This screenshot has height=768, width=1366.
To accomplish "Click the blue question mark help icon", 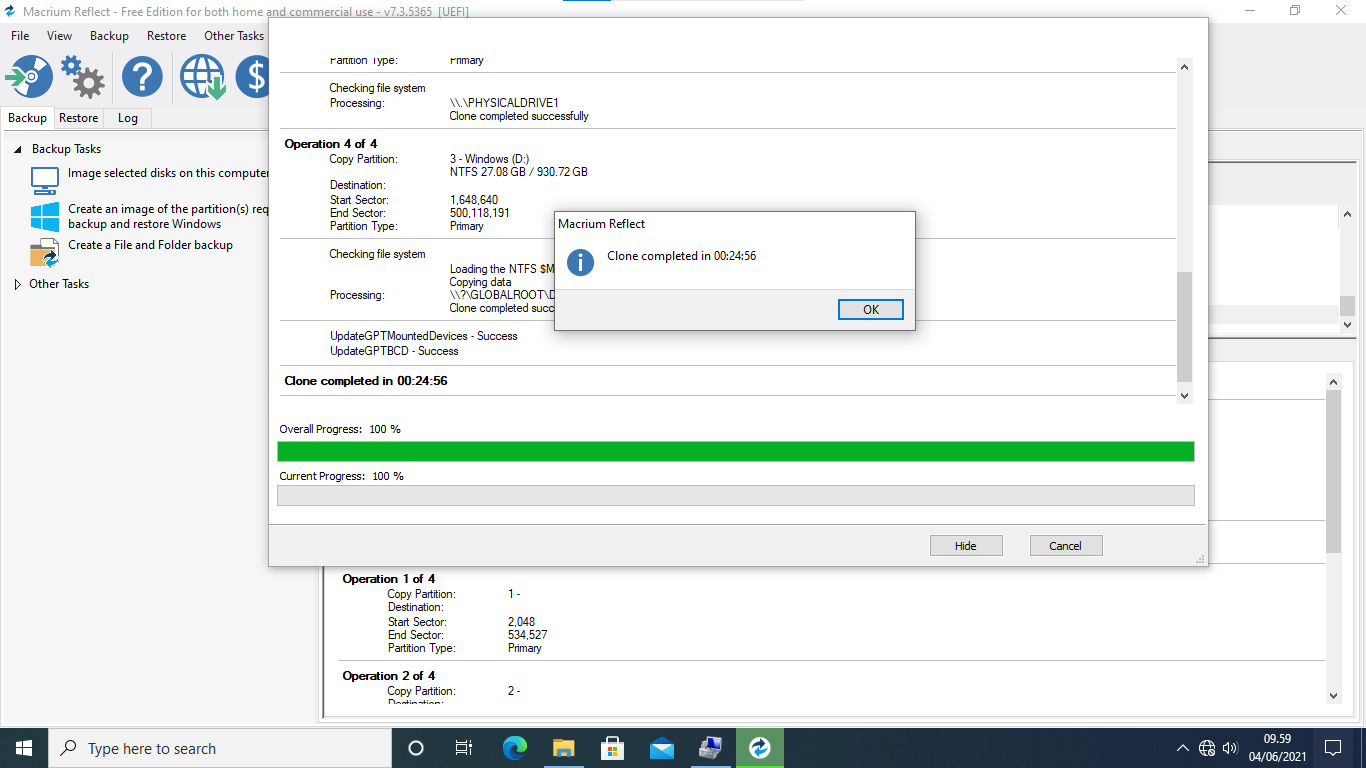I will click(142, 77).
